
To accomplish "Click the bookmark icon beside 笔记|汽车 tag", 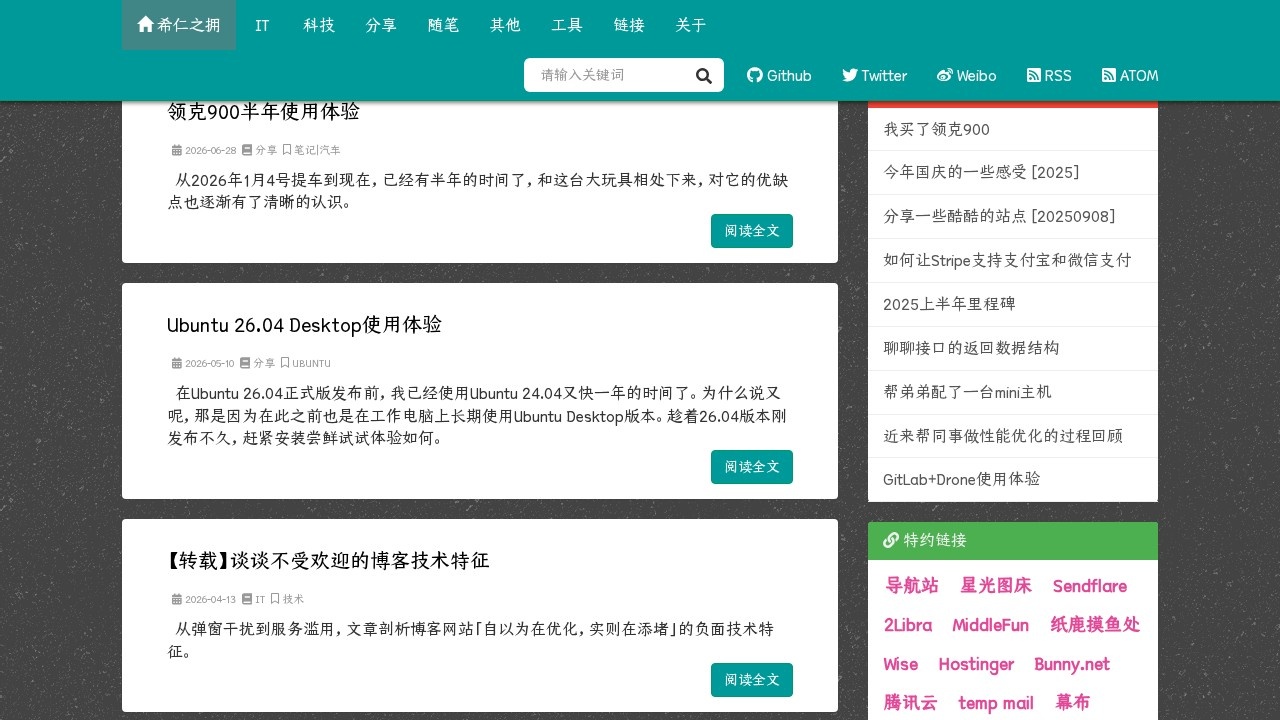I will [x=287, y=150].
